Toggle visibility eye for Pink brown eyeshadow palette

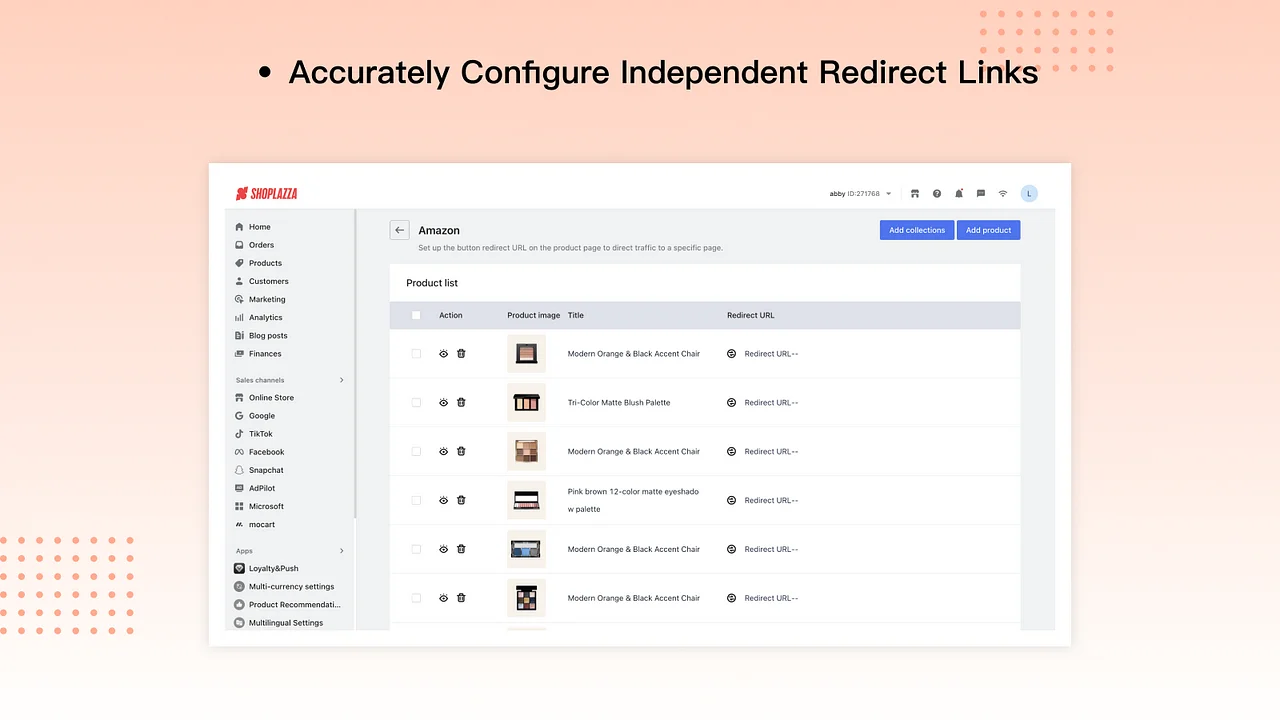coord(444,500)
